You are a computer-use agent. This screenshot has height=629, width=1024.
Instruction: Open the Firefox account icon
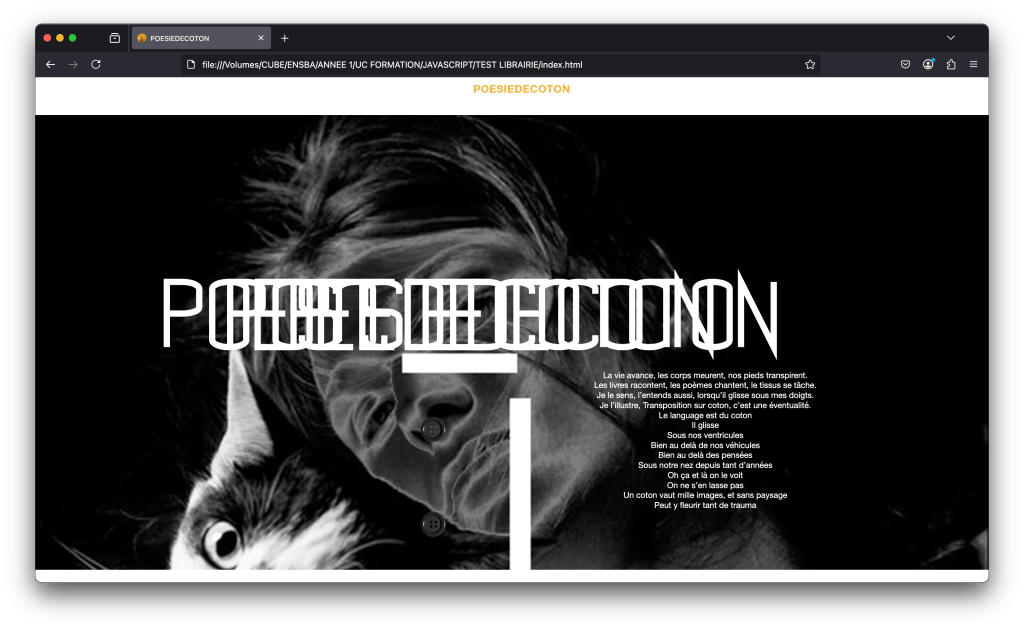(928, 64)
